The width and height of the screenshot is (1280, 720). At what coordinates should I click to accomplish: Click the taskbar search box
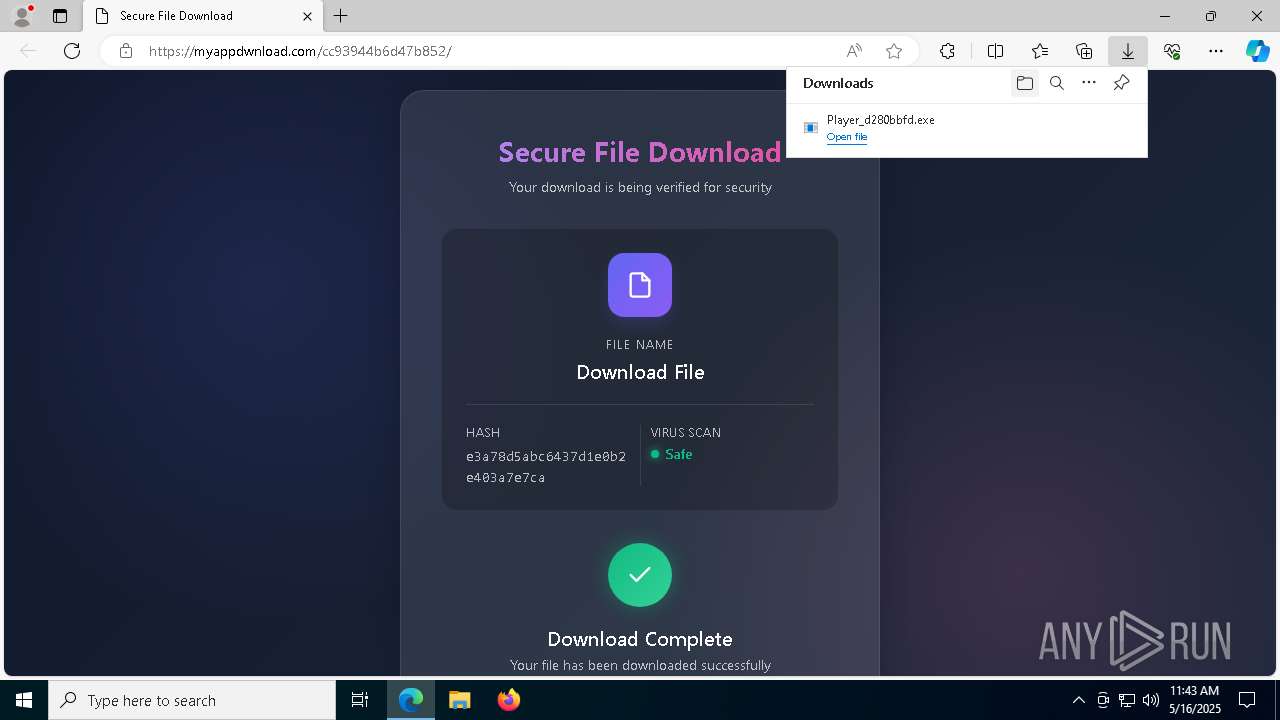click(192, 700)
